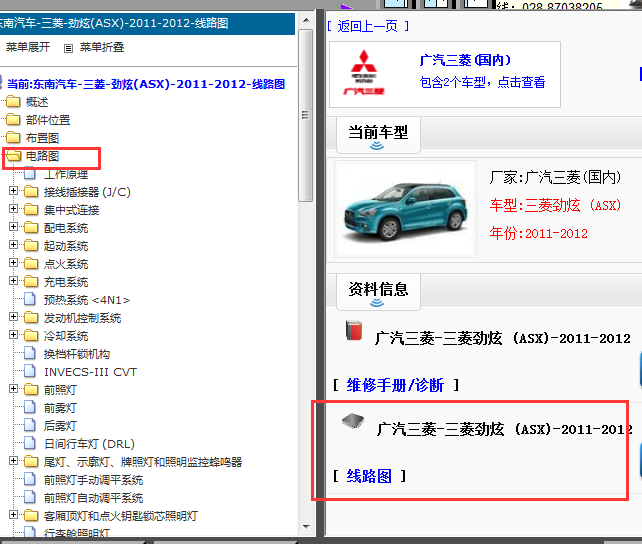Open the 广汽三菱 (国内) brand link

tap(465, 60)
